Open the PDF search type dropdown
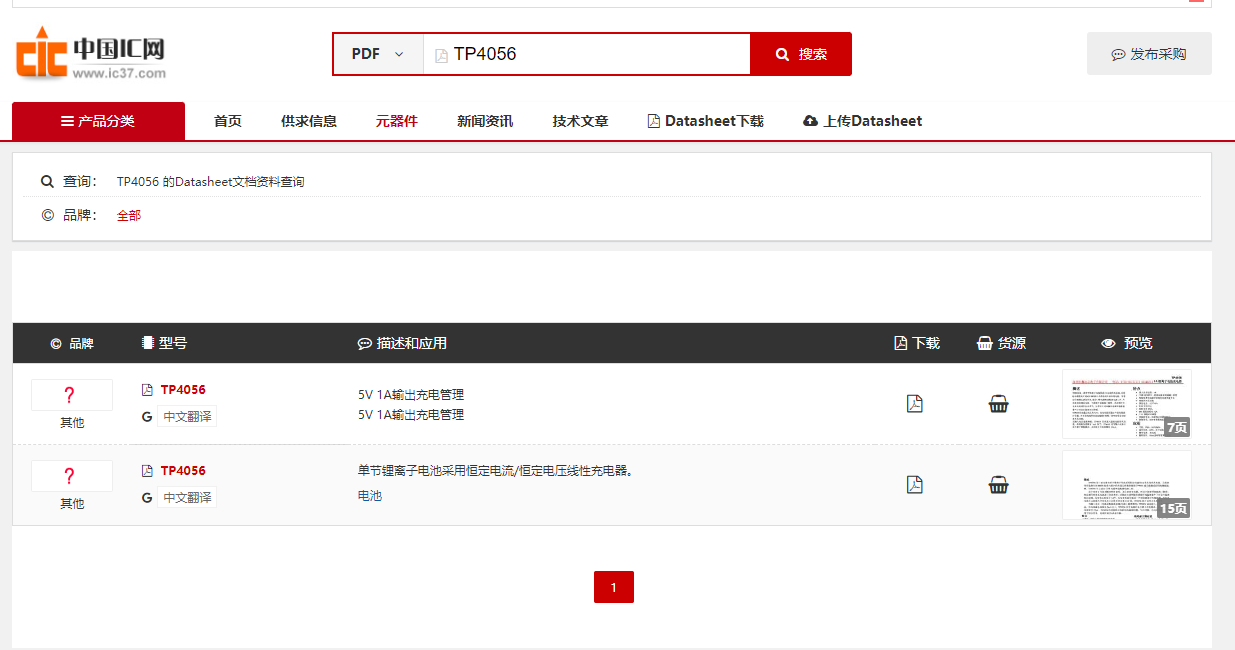The width and height of the screenshot is (1235, 650). (378, 54)
